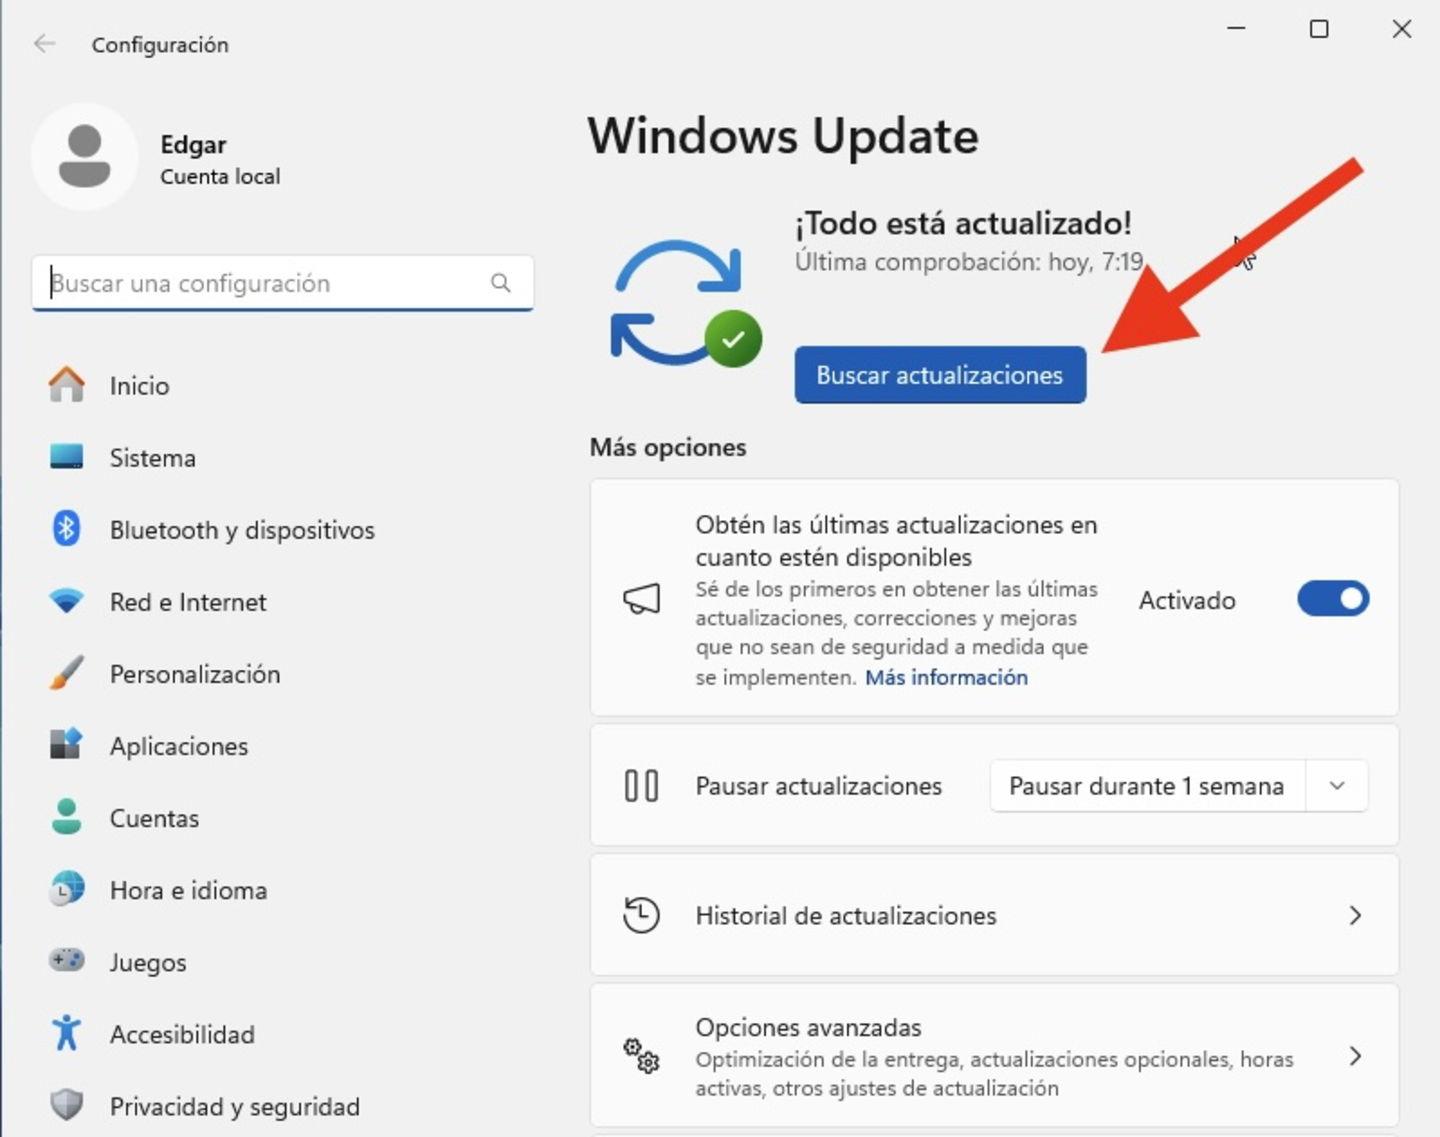This screenshot has height=1137, width=1440.
Task: Click the search magnifier icon
Action: (501, 283)
